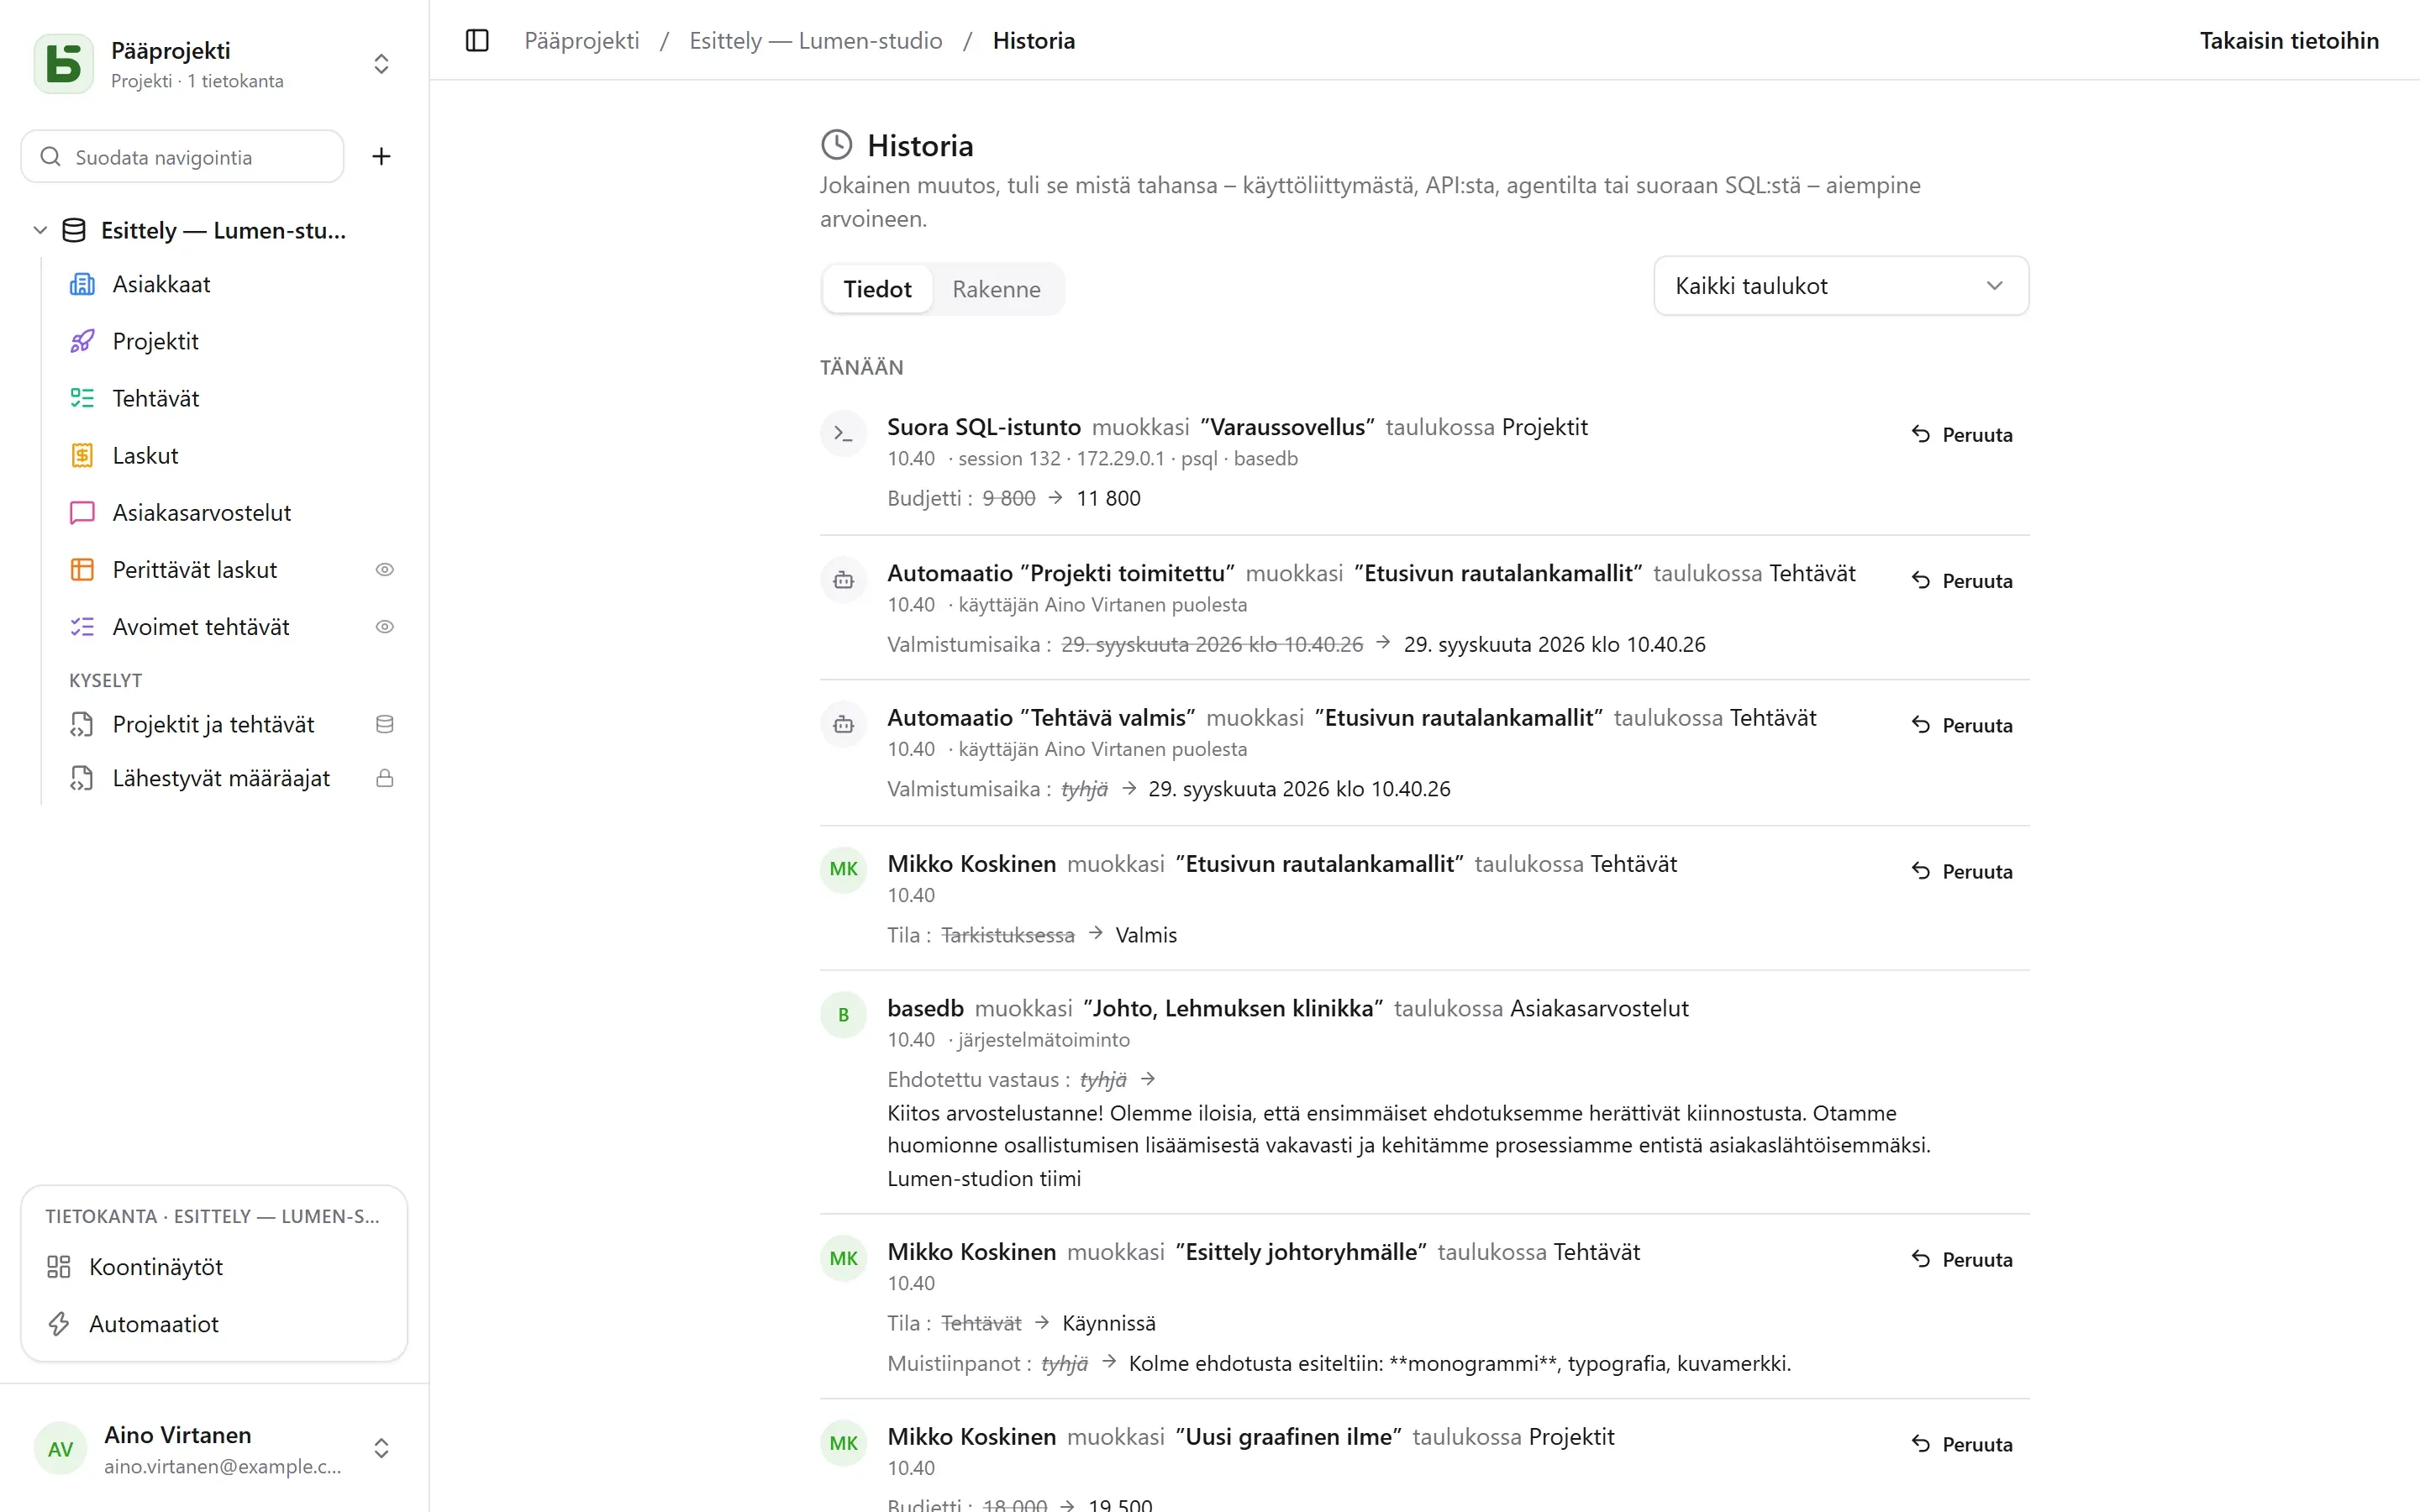
Task: Click lock icon next to Lähestyvät määräajat
Action: click(x=385, y=779)
